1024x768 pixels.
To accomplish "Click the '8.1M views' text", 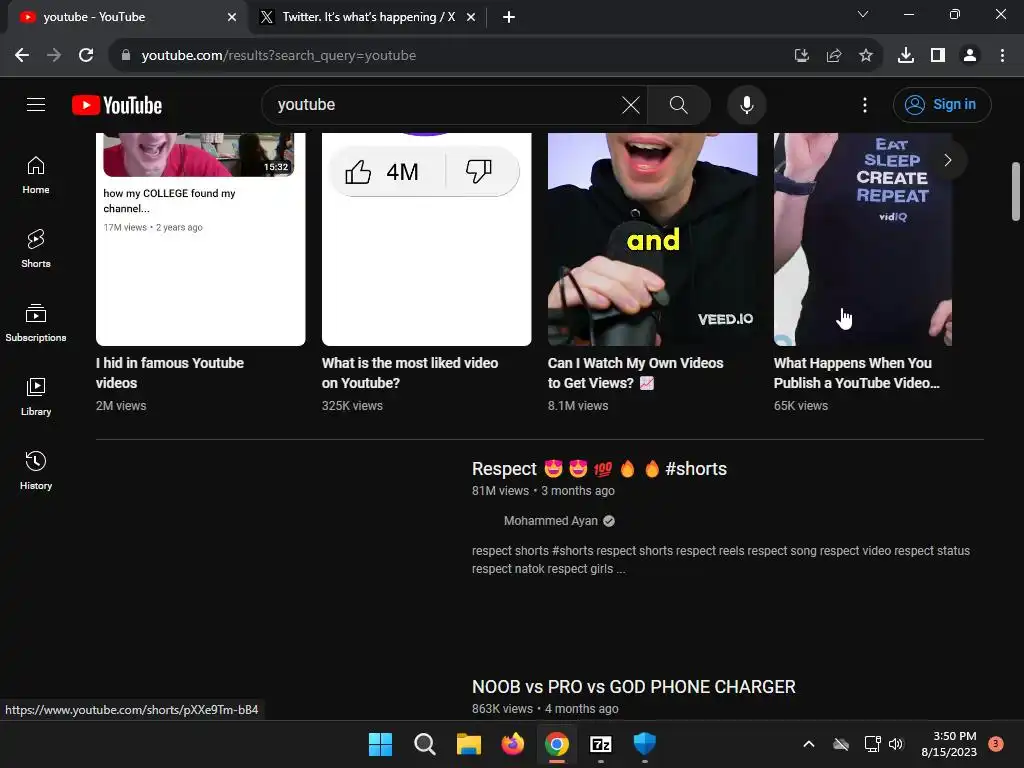I will [x=578, y=406].
